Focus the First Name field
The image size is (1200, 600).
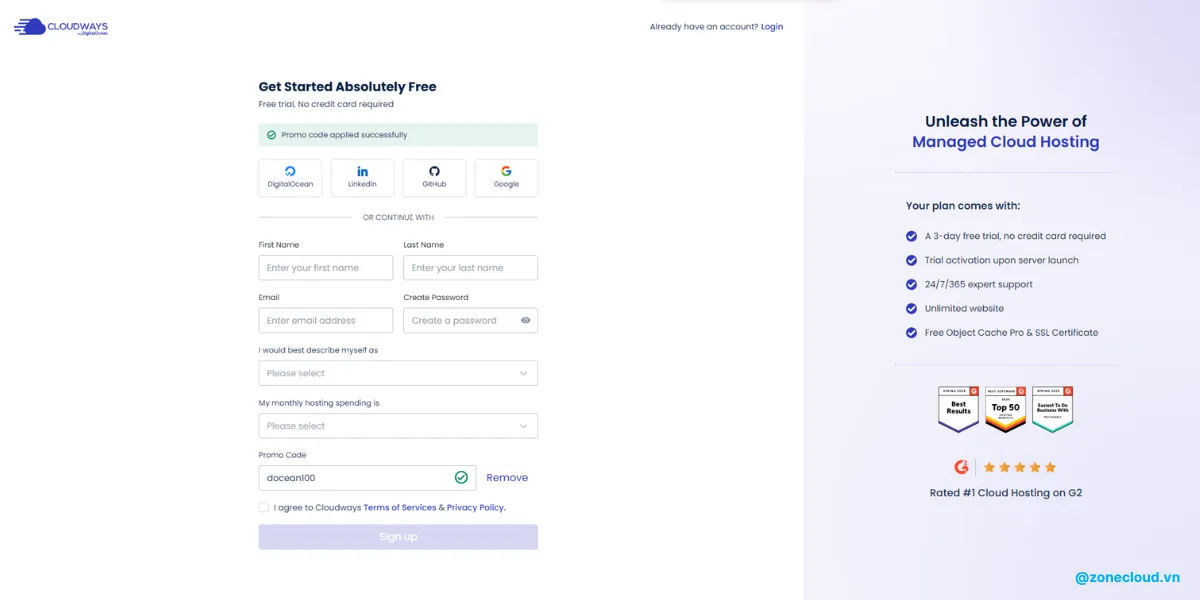tap(326, 268)
